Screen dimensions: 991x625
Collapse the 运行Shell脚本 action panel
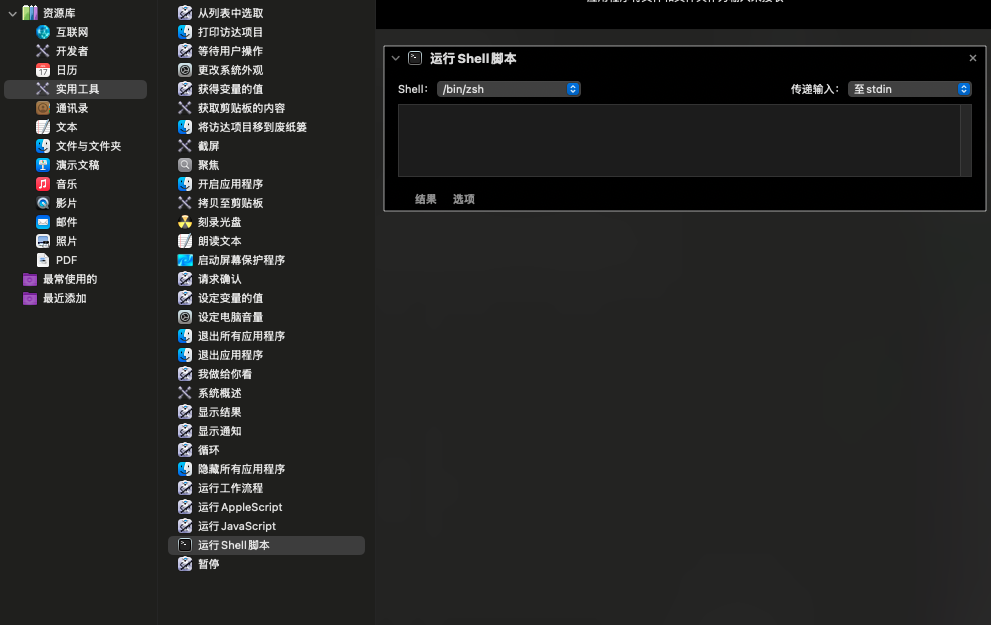(396, 58)
